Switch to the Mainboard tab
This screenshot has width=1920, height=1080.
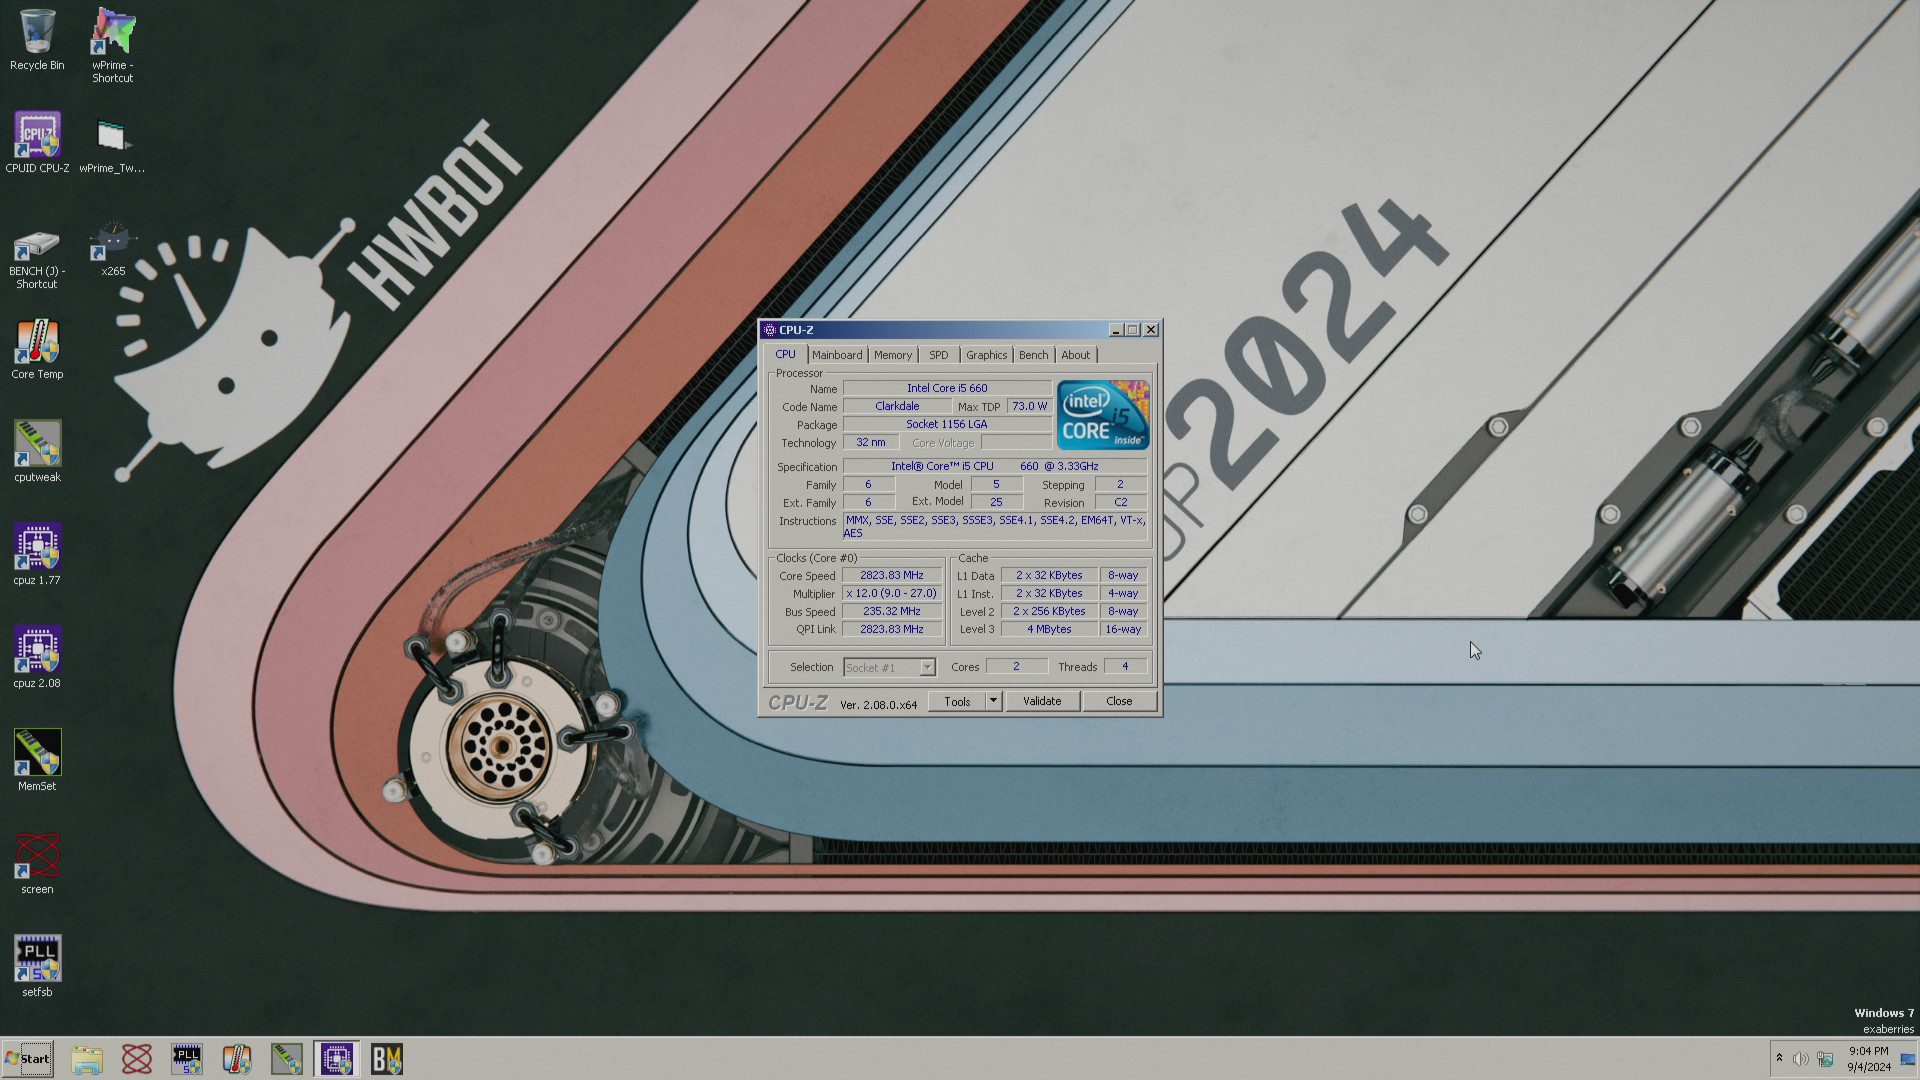pos(837,355)
